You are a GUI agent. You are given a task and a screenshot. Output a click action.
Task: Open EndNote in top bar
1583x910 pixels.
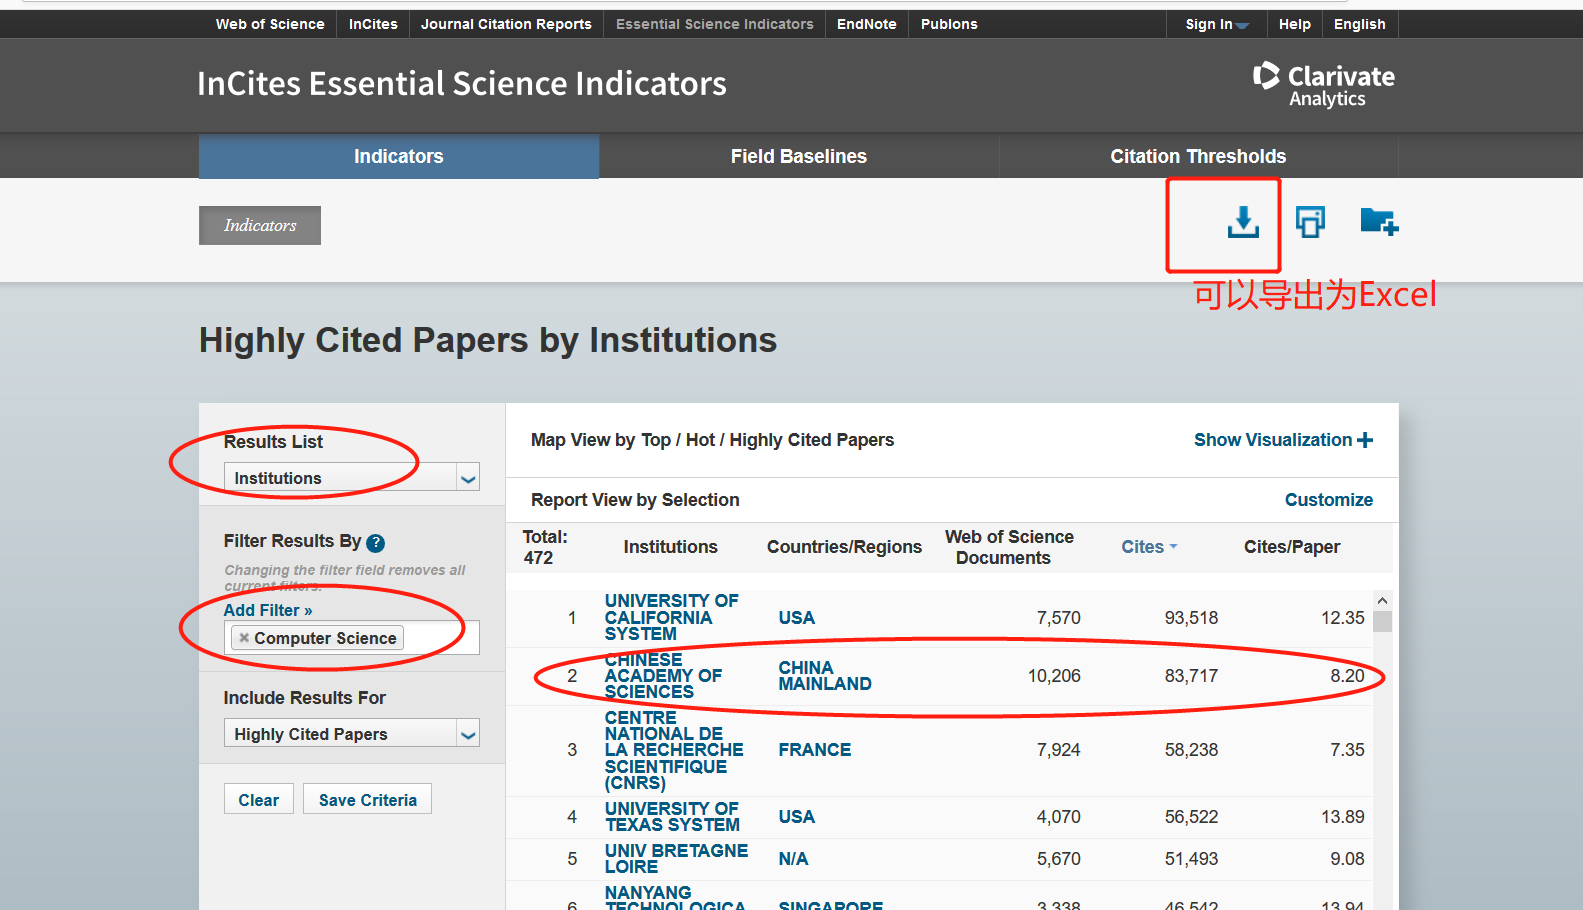tap(867, 24)
